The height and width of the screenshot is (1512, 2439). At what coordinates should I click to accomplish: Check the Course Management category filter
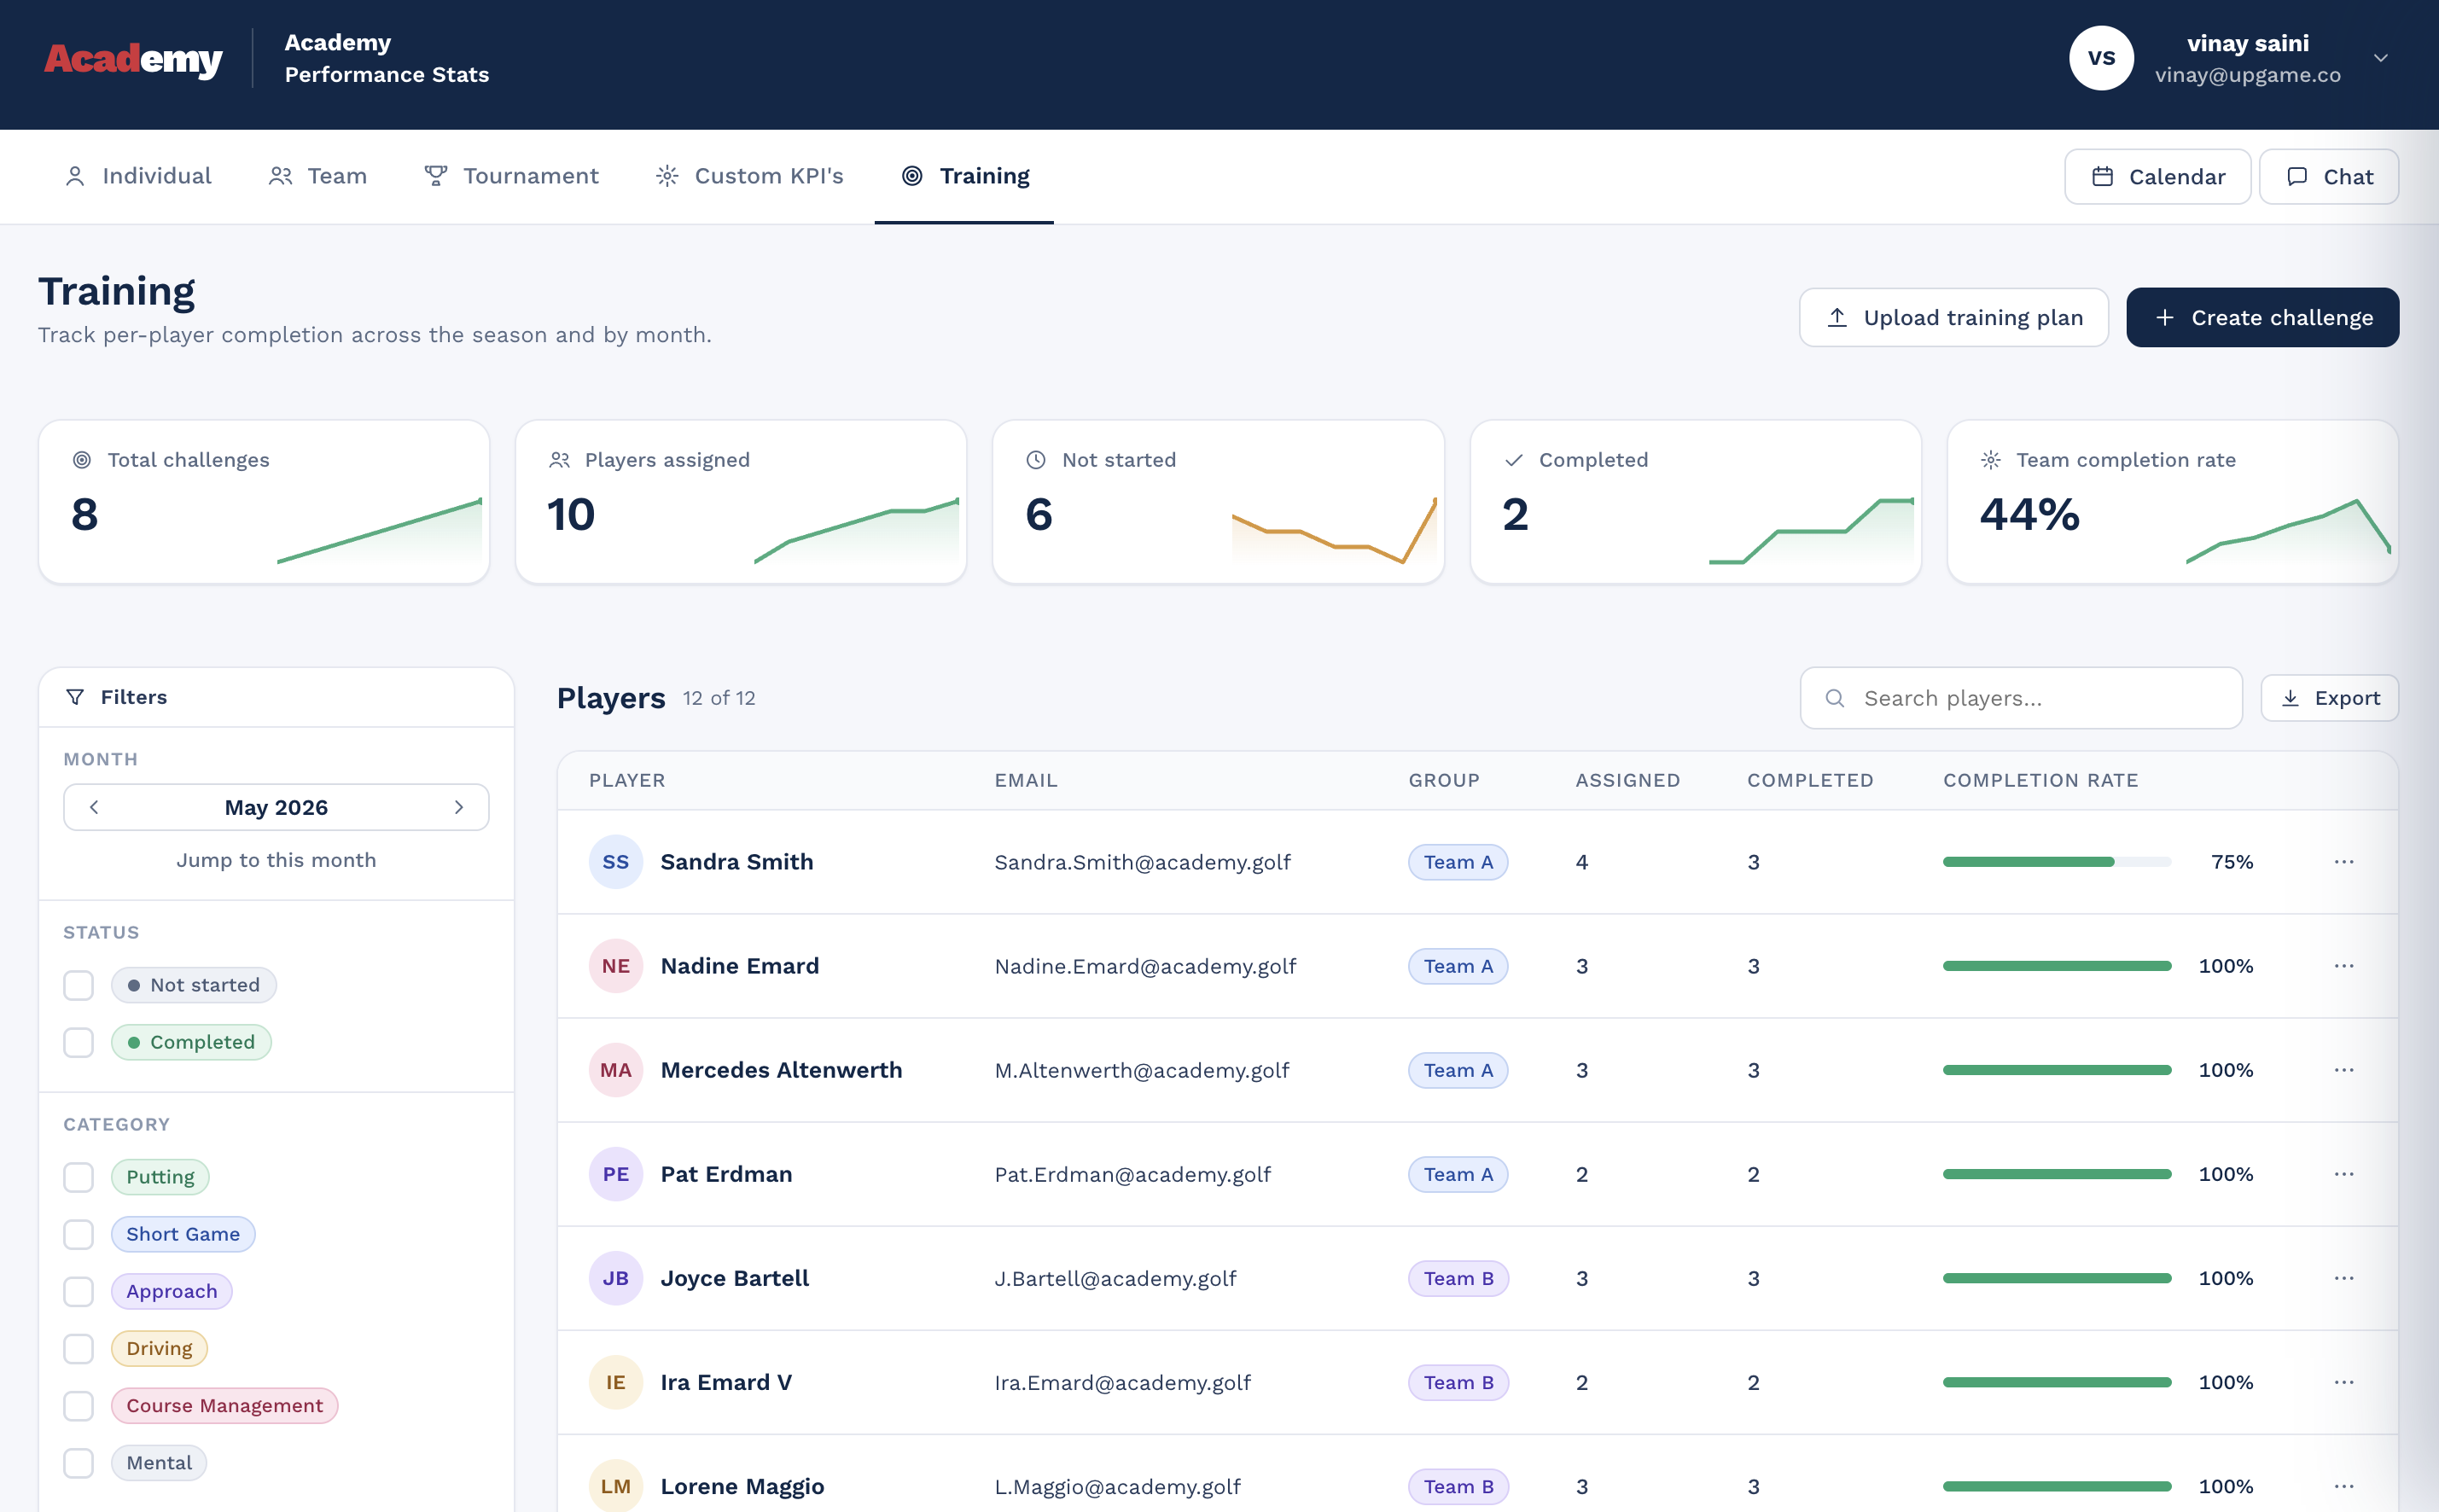(78, 1406)
